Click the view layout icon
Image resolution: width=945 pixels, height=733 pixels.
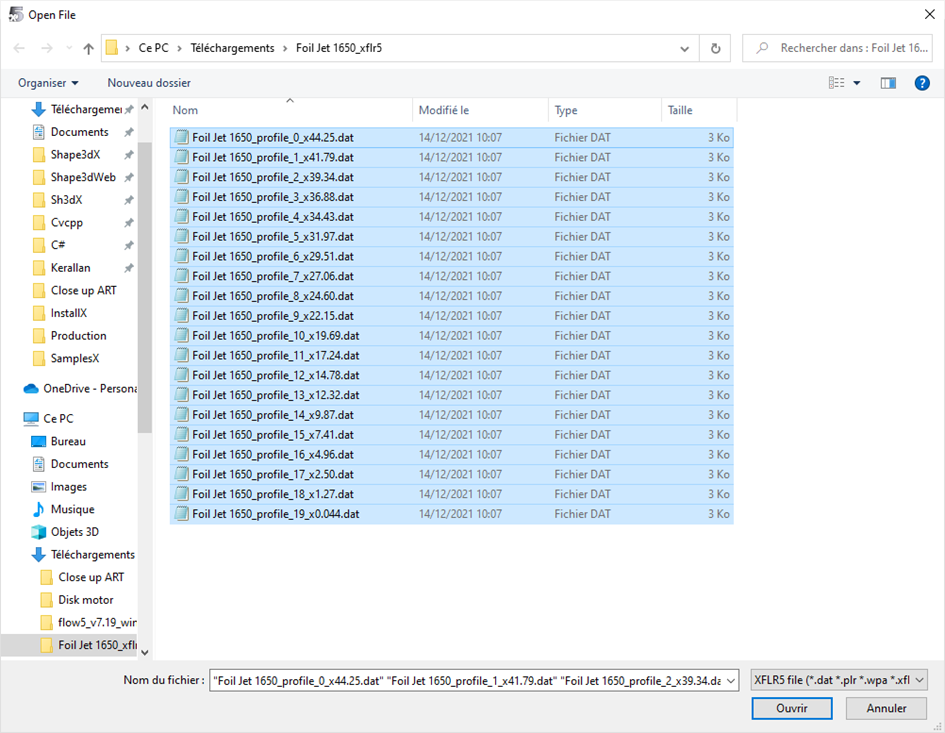[836, 83]
